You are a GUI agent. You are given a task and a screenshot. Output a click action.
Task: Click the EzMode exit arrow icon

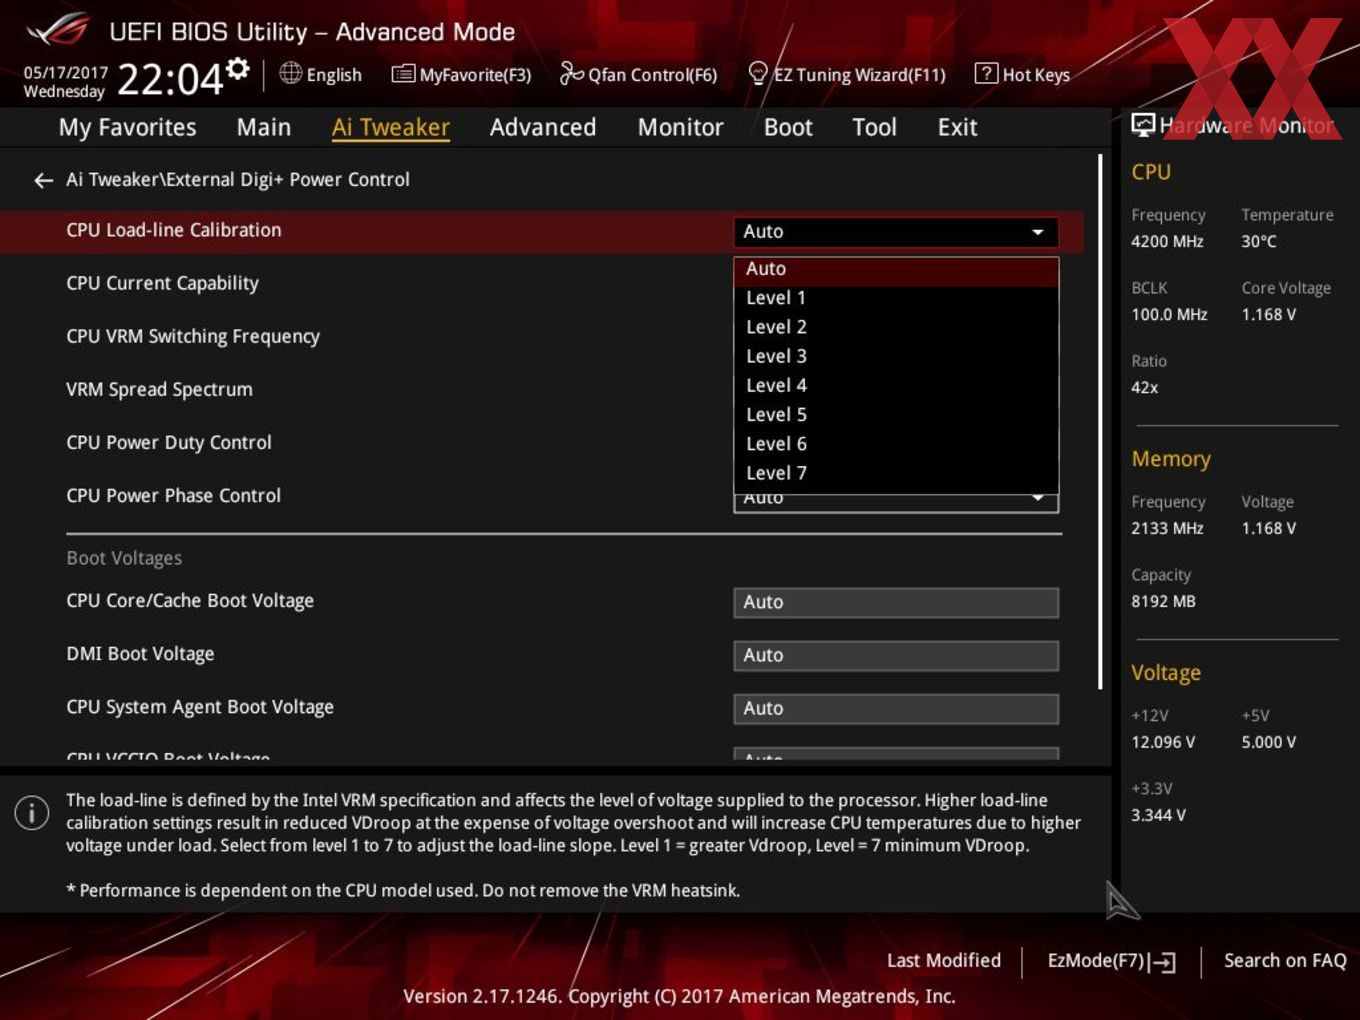[x=1162, y=962]
